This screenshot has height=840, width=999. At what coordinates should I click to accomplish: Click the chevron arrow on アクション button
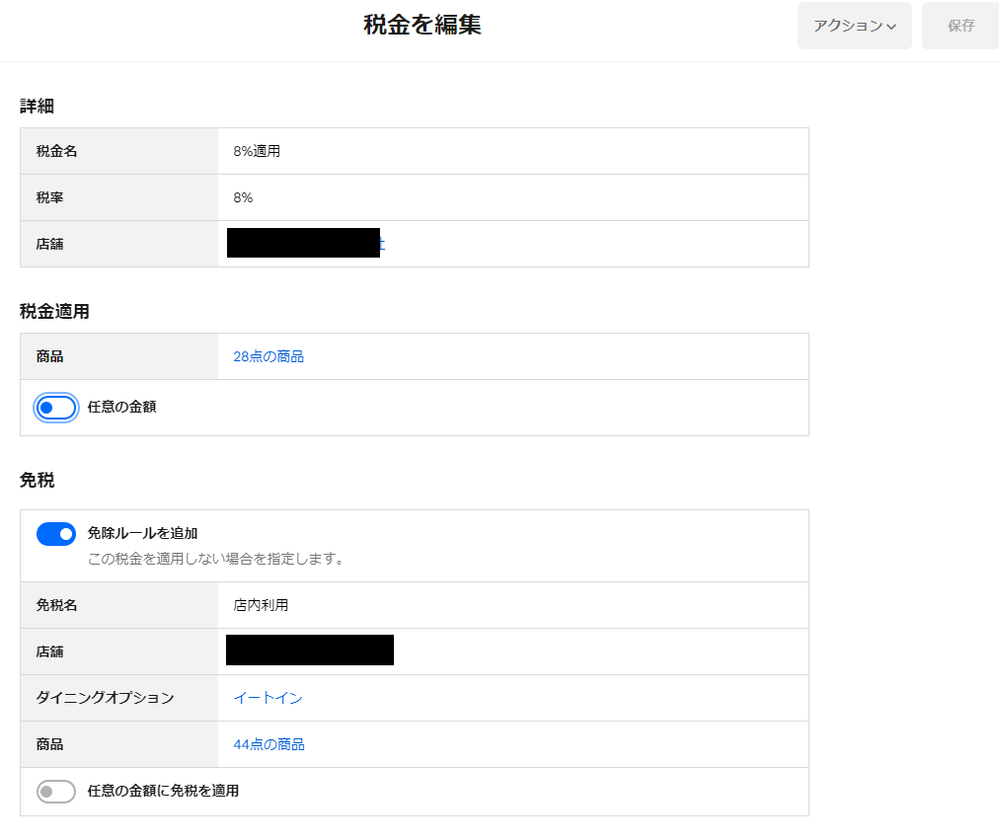(891, 27)
